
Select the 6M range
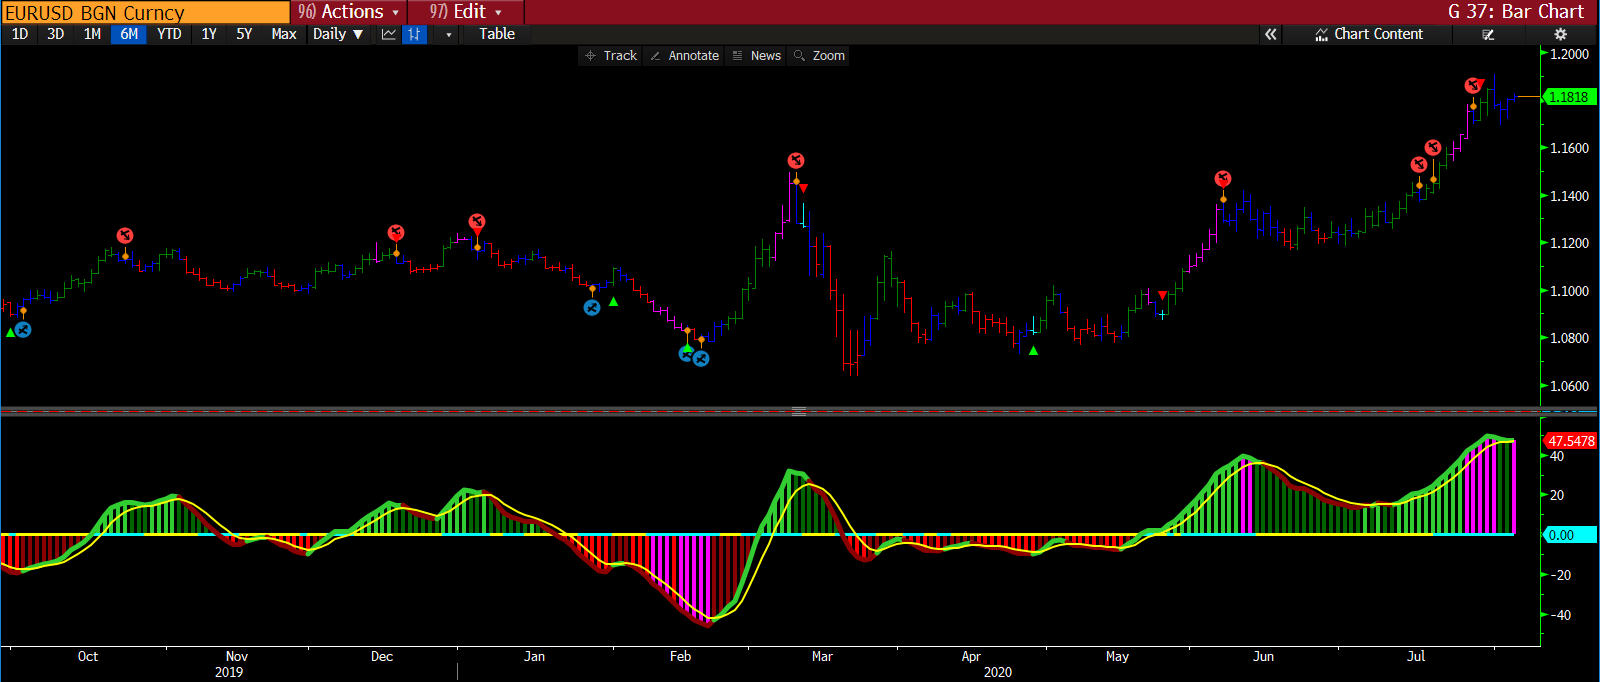coord(129,34)
